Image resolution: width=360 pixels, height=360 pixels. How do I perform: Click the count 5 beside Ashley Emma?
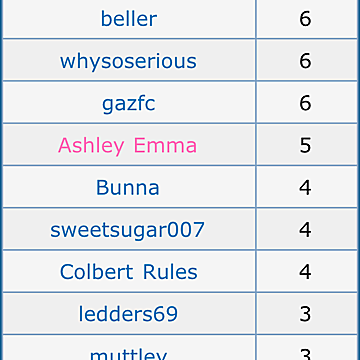(305, 146)
